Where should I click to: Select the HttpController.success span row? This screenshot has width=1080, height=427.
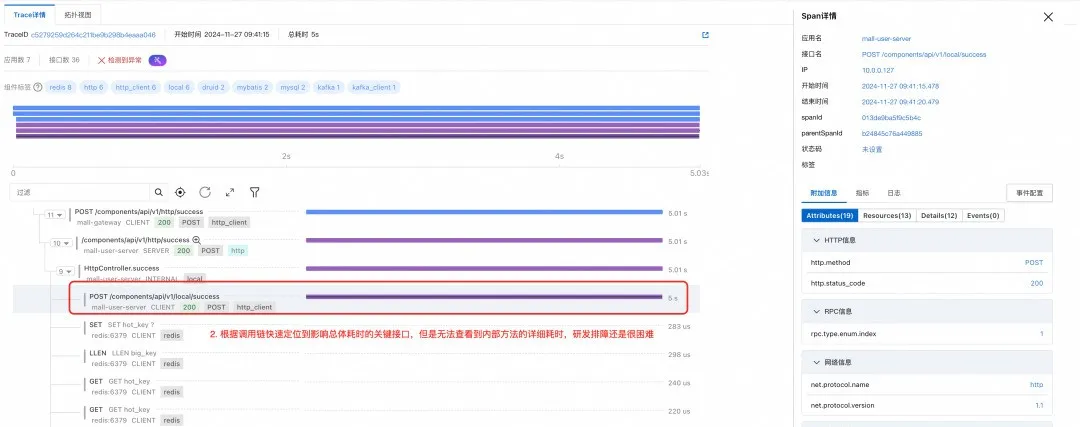tap(121, 268)
